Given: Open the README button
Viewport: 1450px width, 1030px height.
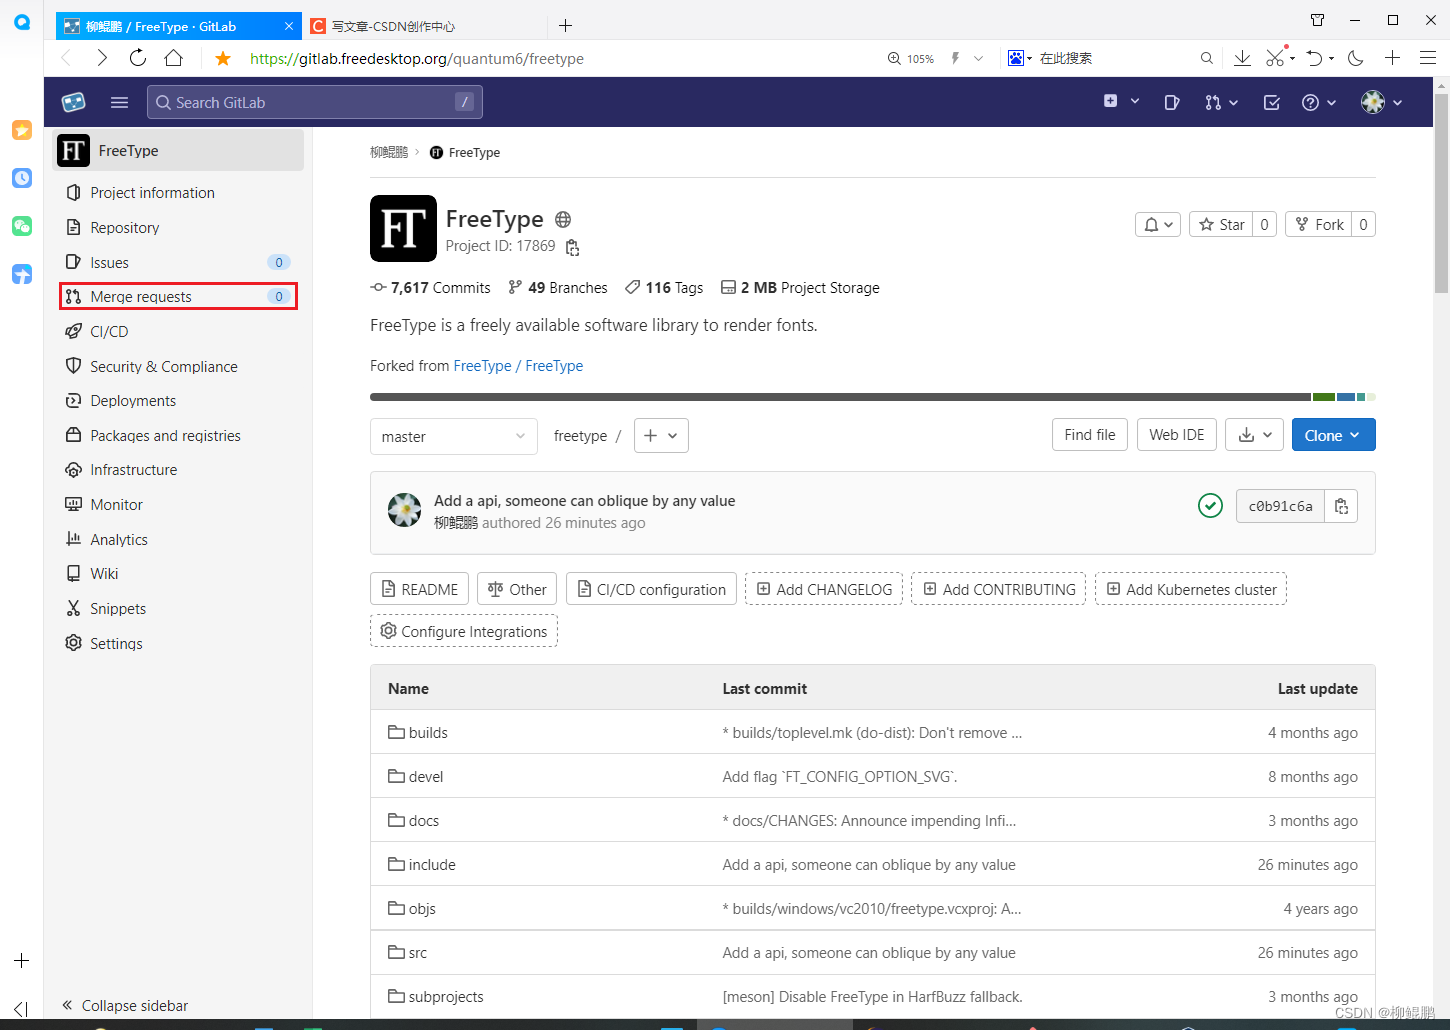Looking at the screenshot, I should tap(420, 589).
